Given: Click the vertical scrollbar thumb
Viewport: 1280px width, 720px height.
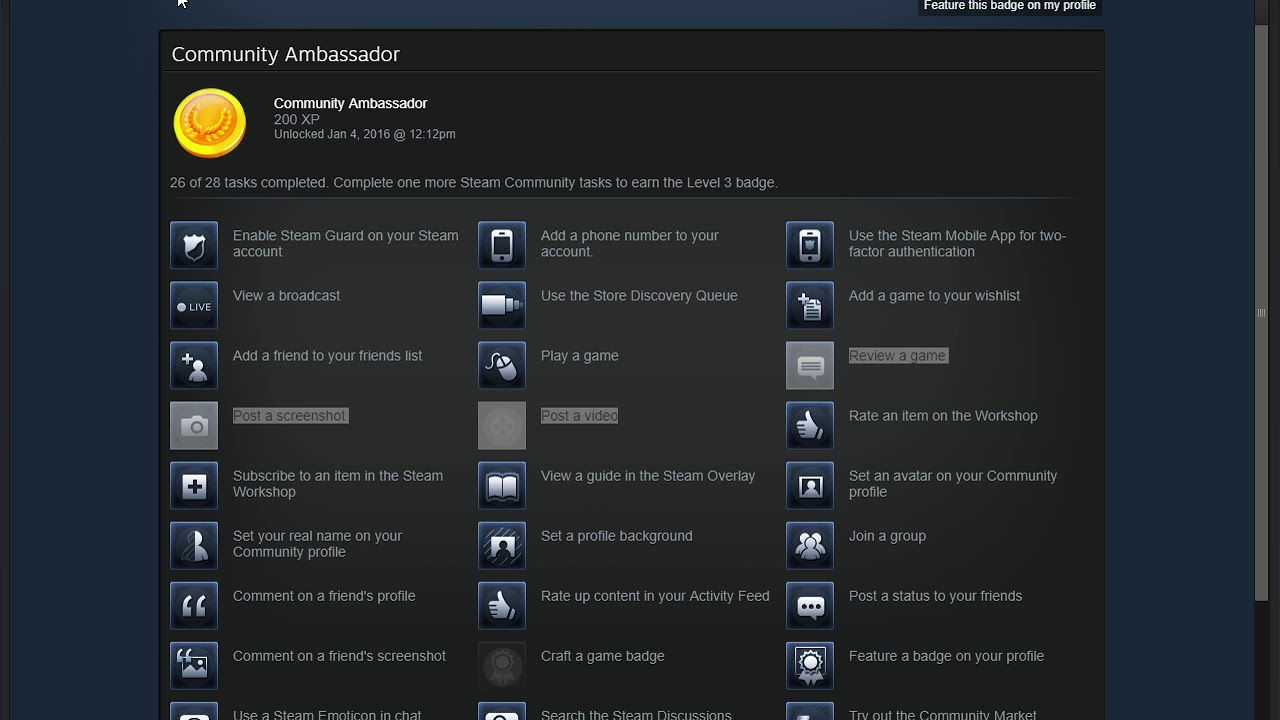Looking at the screenshot, I should pyautogui.click(x=1261, y=313).
